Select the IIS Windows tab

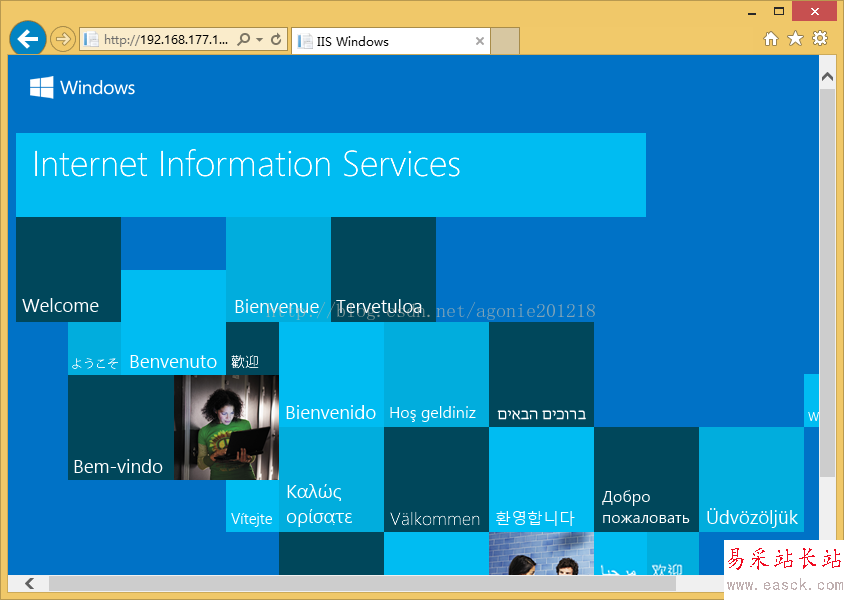click(x=390, y=41)
